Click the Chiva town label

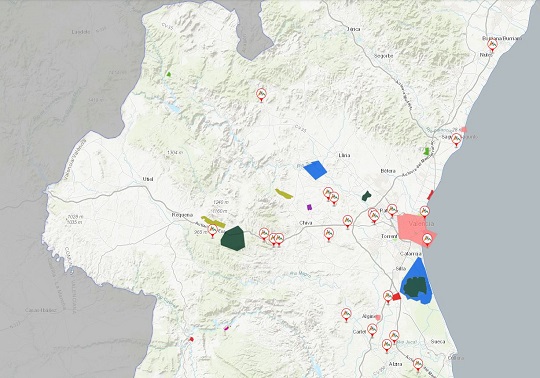(x=306, y=223)
